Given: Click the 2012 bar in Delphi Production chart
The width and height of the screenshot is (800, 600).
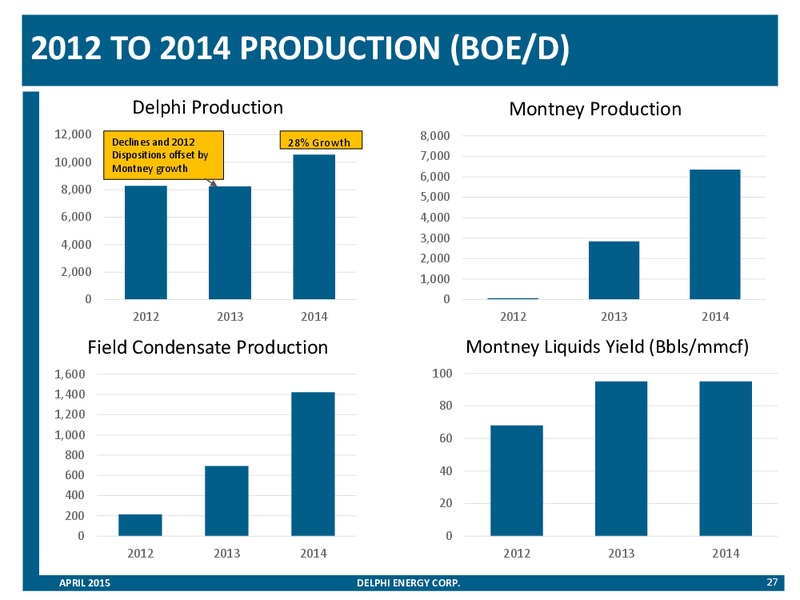Looking at the screenshot, I should coord(146,243).
